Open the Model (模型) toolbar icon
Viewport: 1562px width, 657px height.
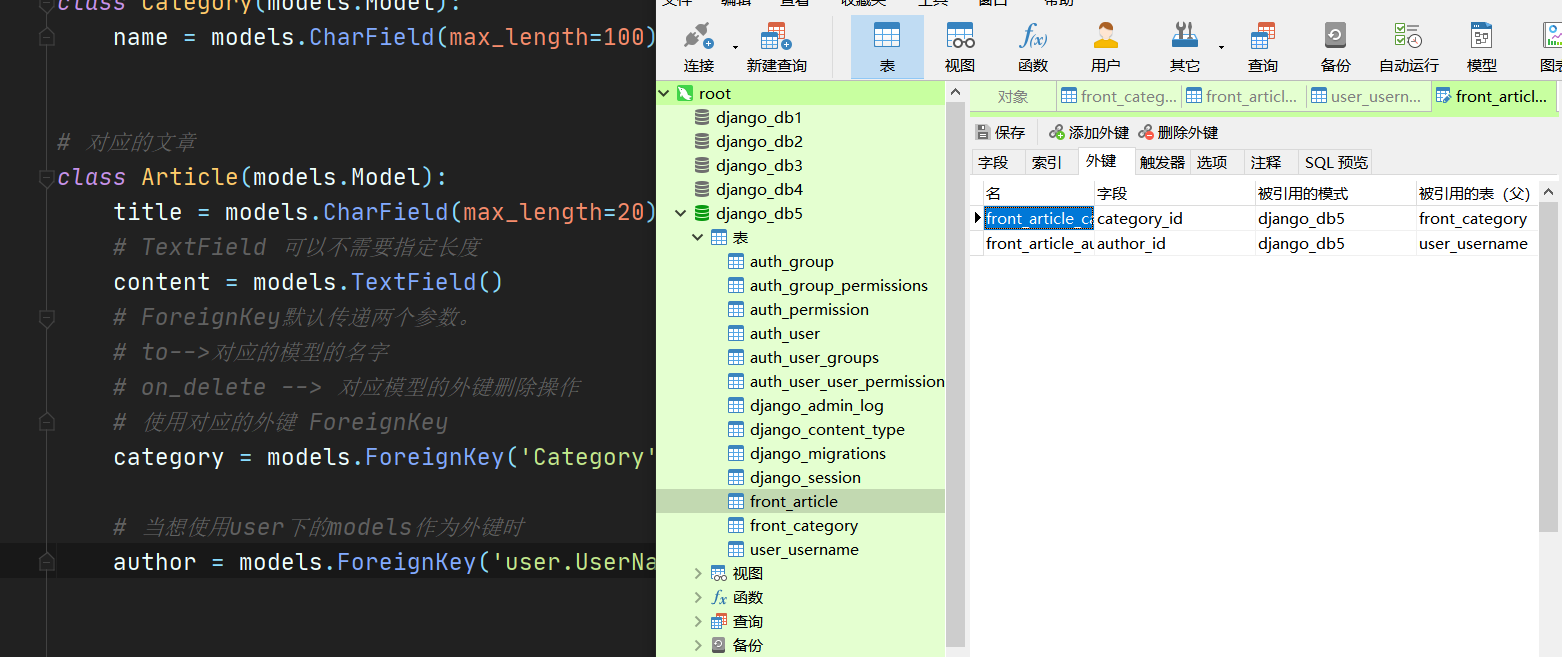point(1482,47)
